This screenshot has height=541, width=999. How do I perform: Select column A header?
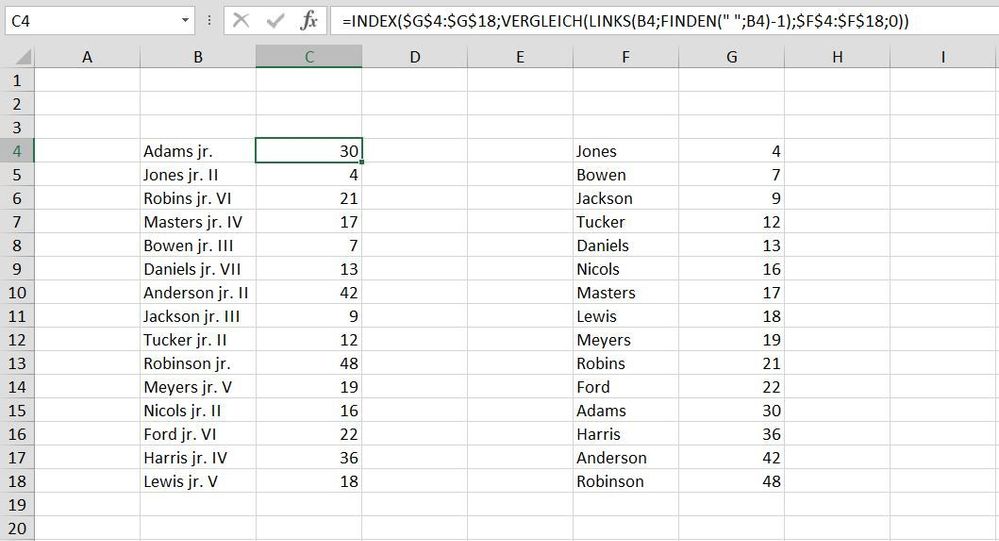pyautogui.click(x=87, y=57)
